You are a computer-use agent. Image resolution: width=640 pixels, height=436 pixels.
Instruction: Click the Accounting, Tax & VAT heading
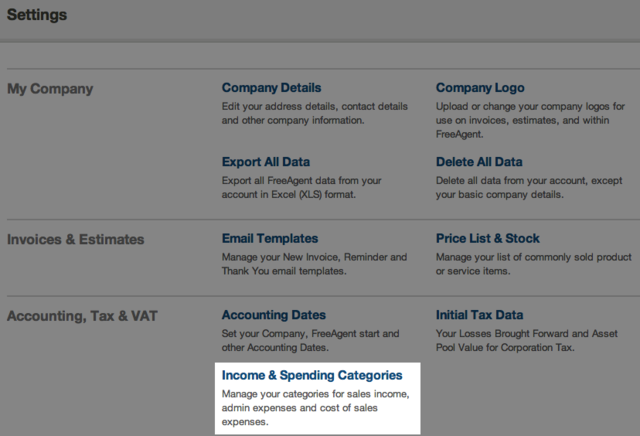[82, 316]
